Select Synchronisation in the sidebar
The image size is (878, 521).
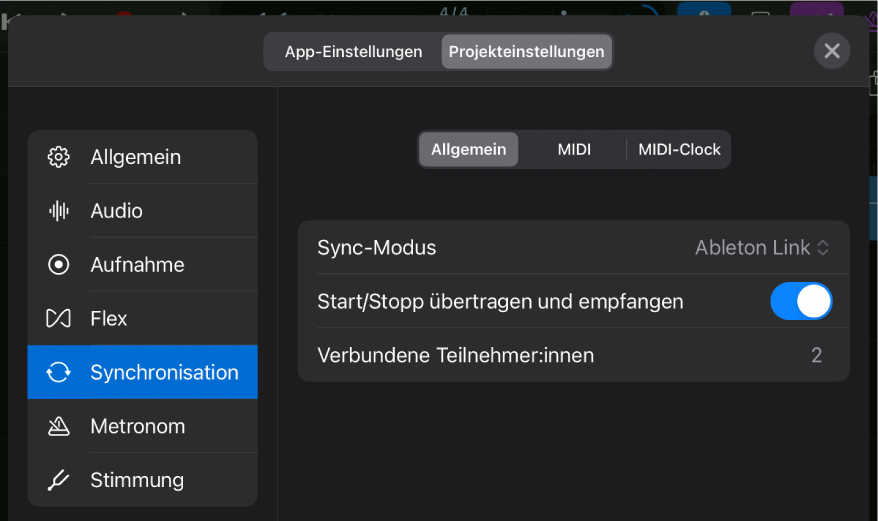pos(142,372)
